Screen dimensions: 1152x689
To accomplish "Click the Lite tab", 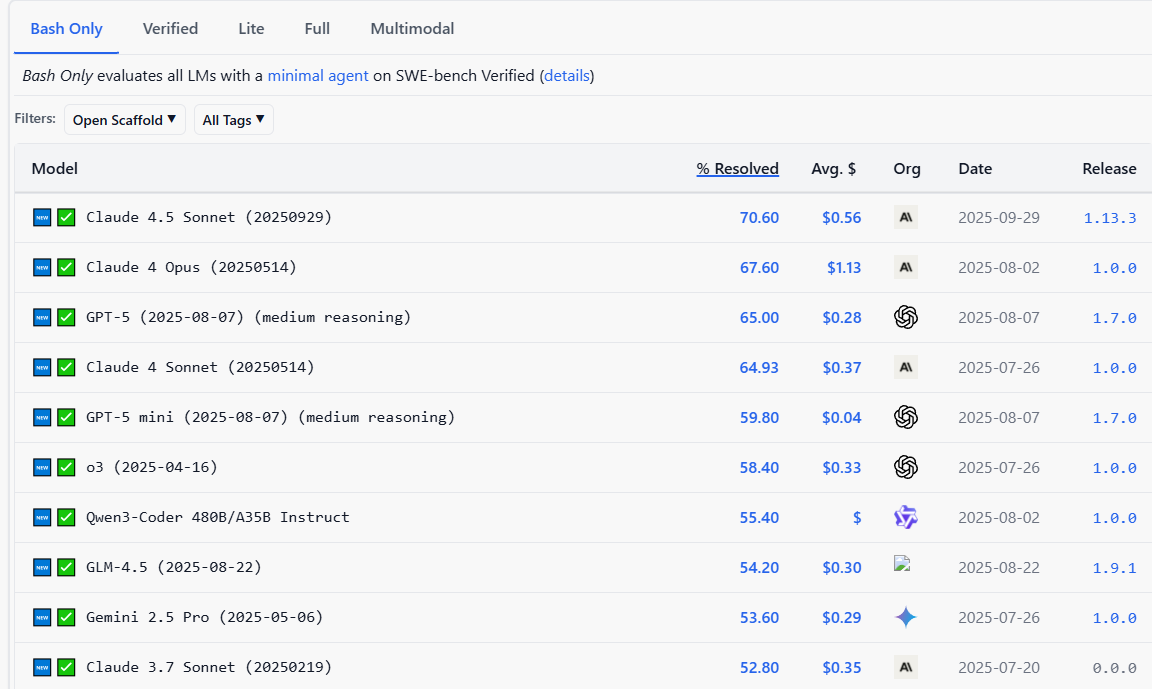I will [251, 29].
